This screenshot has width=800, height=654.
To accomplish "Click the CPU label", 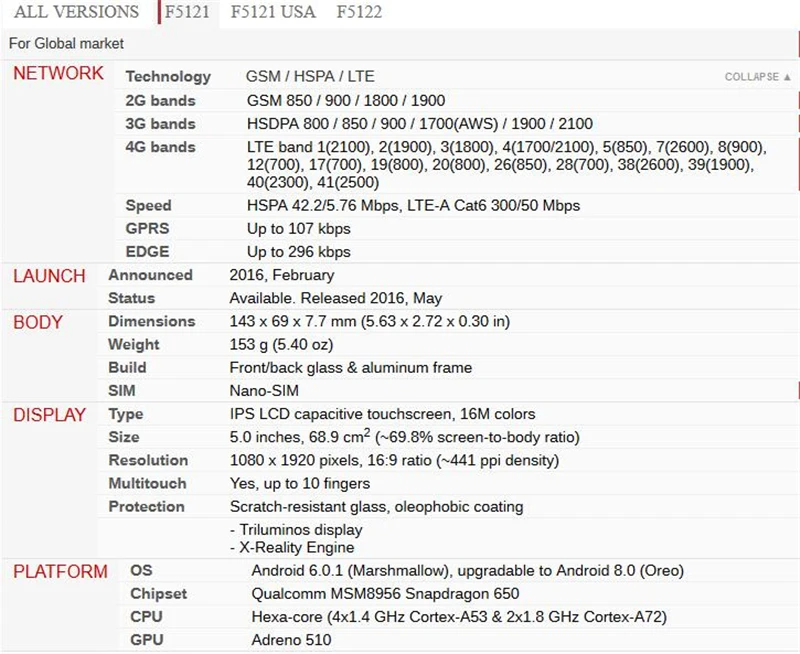I will [146, 617].
